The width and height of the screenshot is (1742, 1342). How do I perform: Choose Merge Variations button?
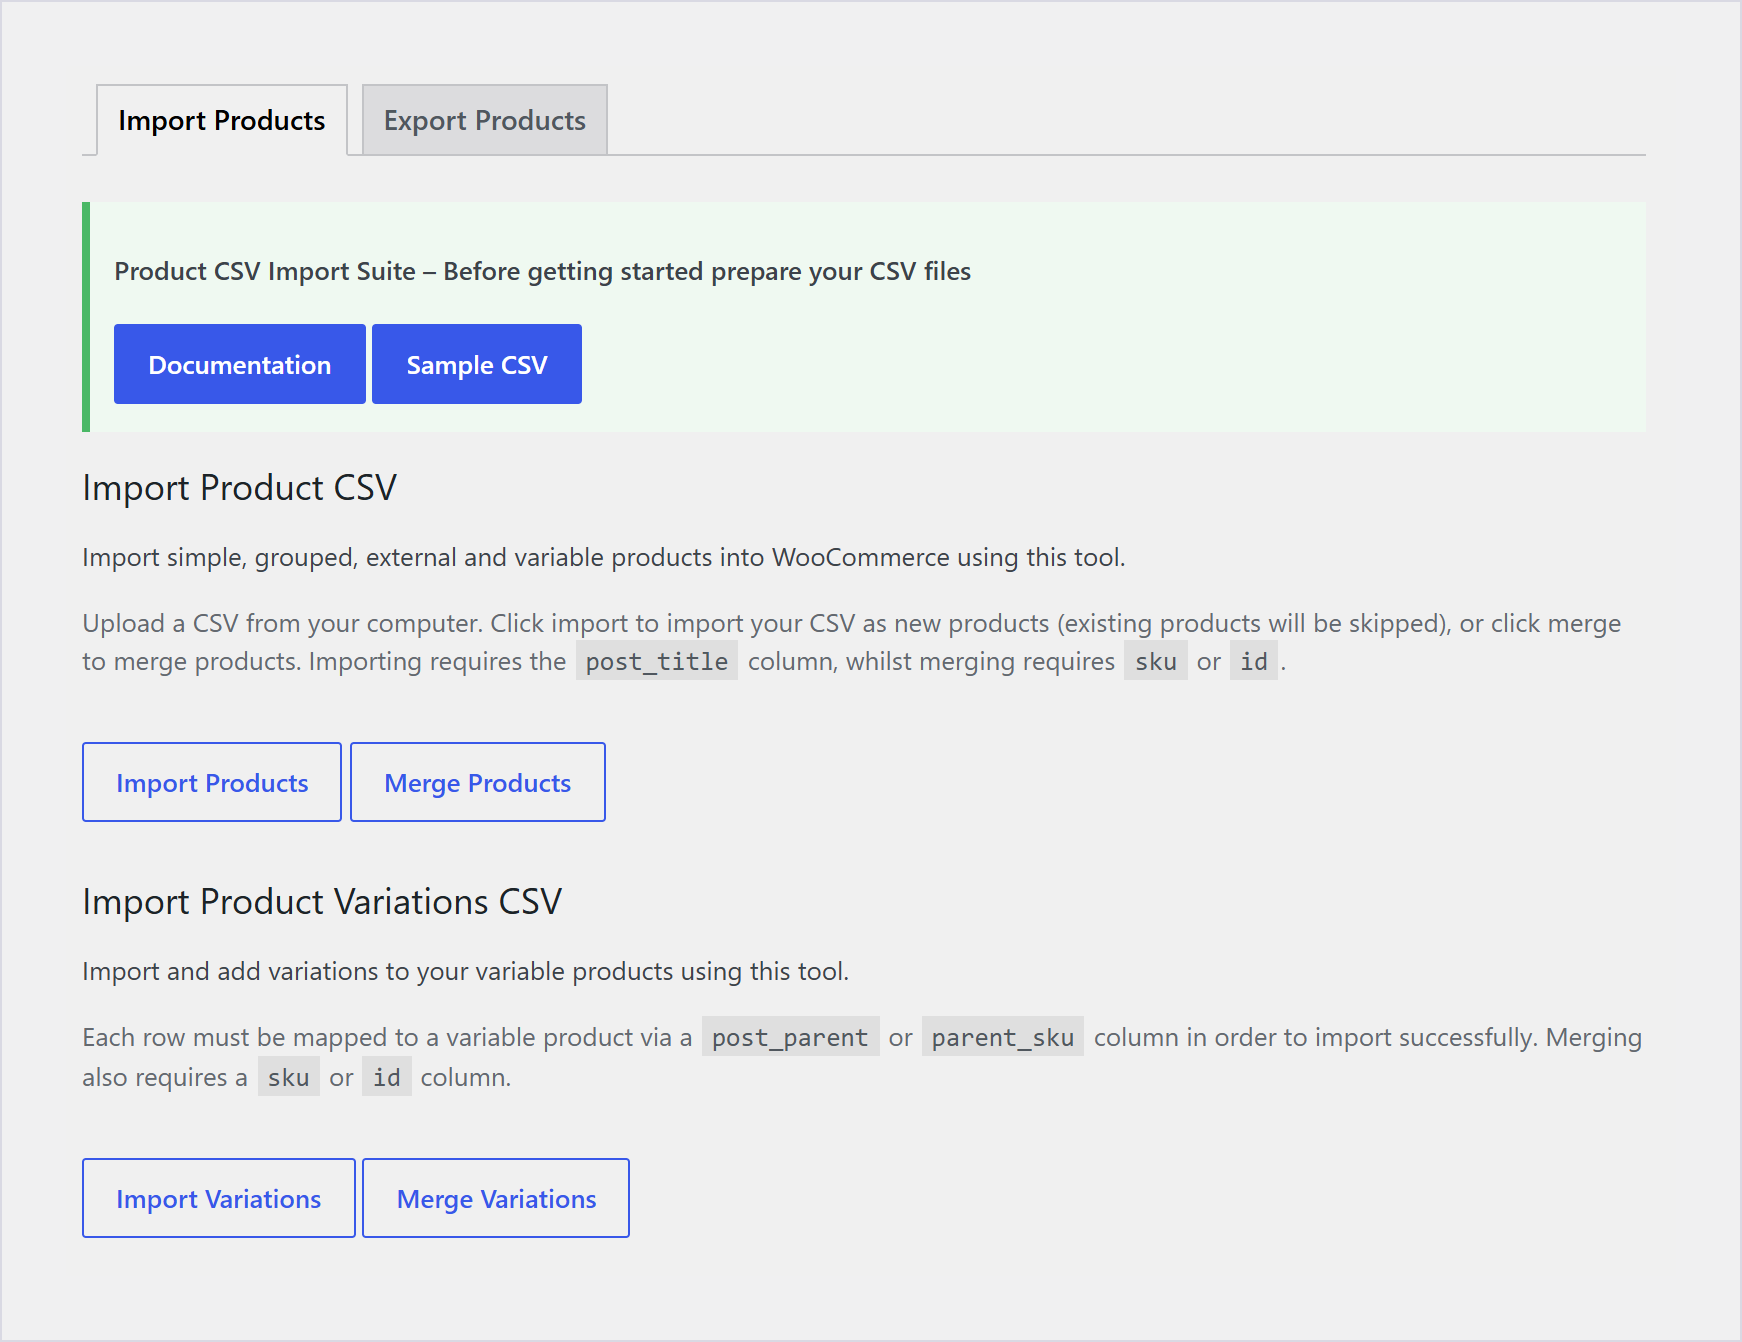tap(496, 1198)
